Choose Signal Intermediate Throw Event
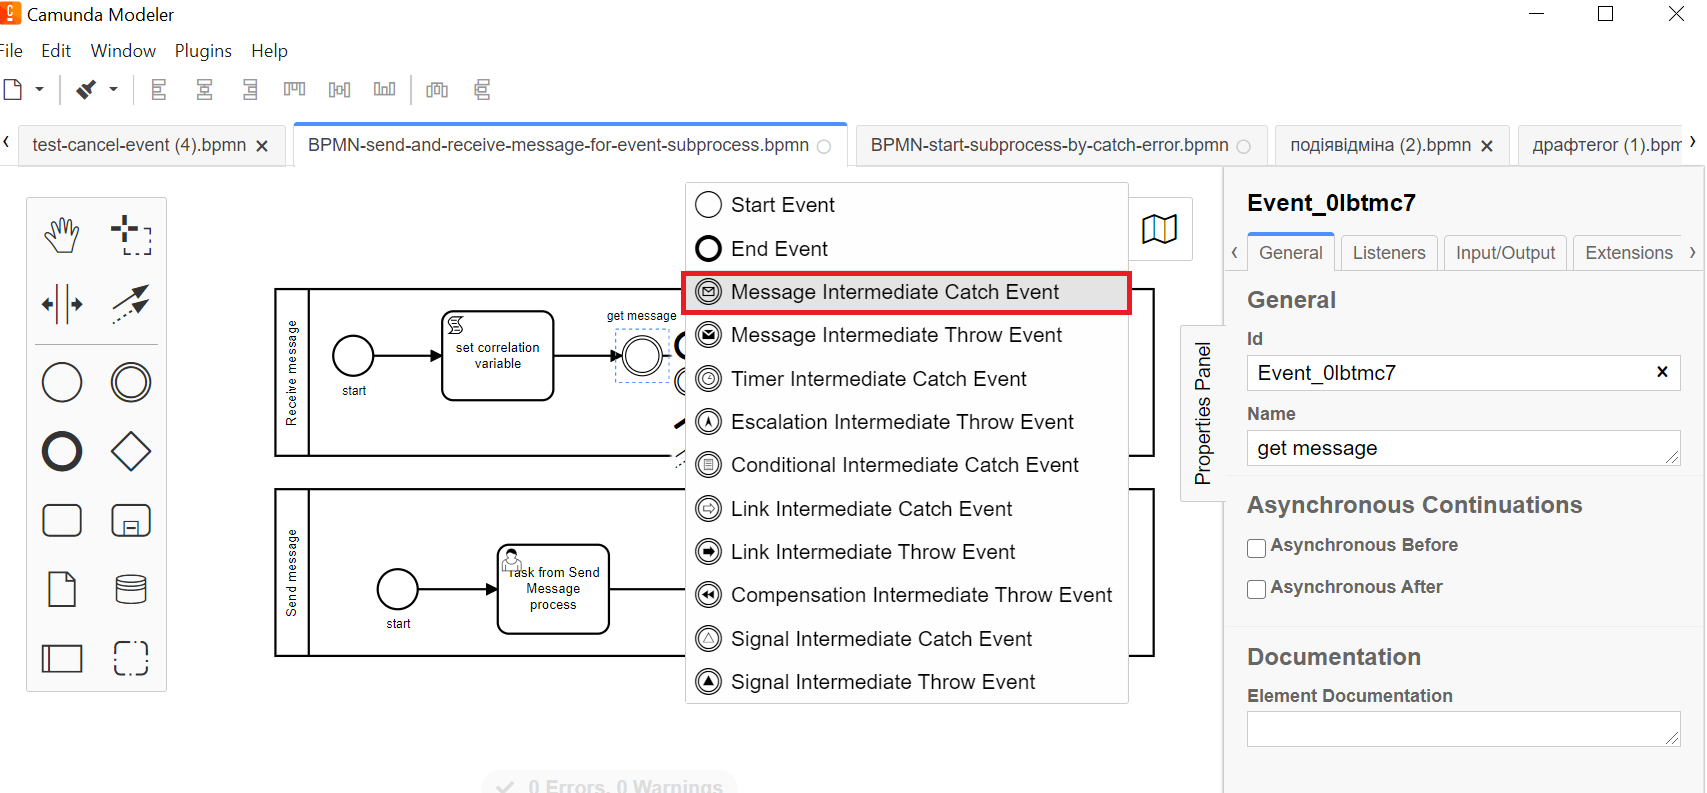The width and height of the screenshot is (1707, 793). (907, 682)
